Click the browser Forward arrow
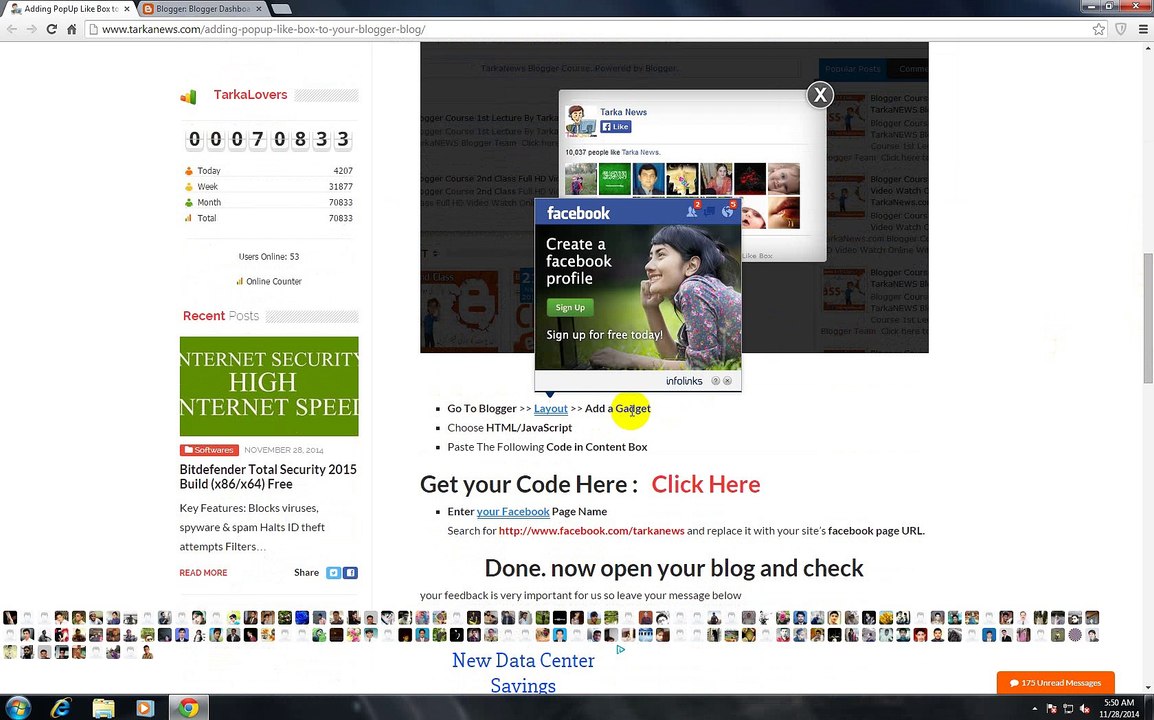The height and width of the screenshot is (720, 1154). [x=31, y=29]
